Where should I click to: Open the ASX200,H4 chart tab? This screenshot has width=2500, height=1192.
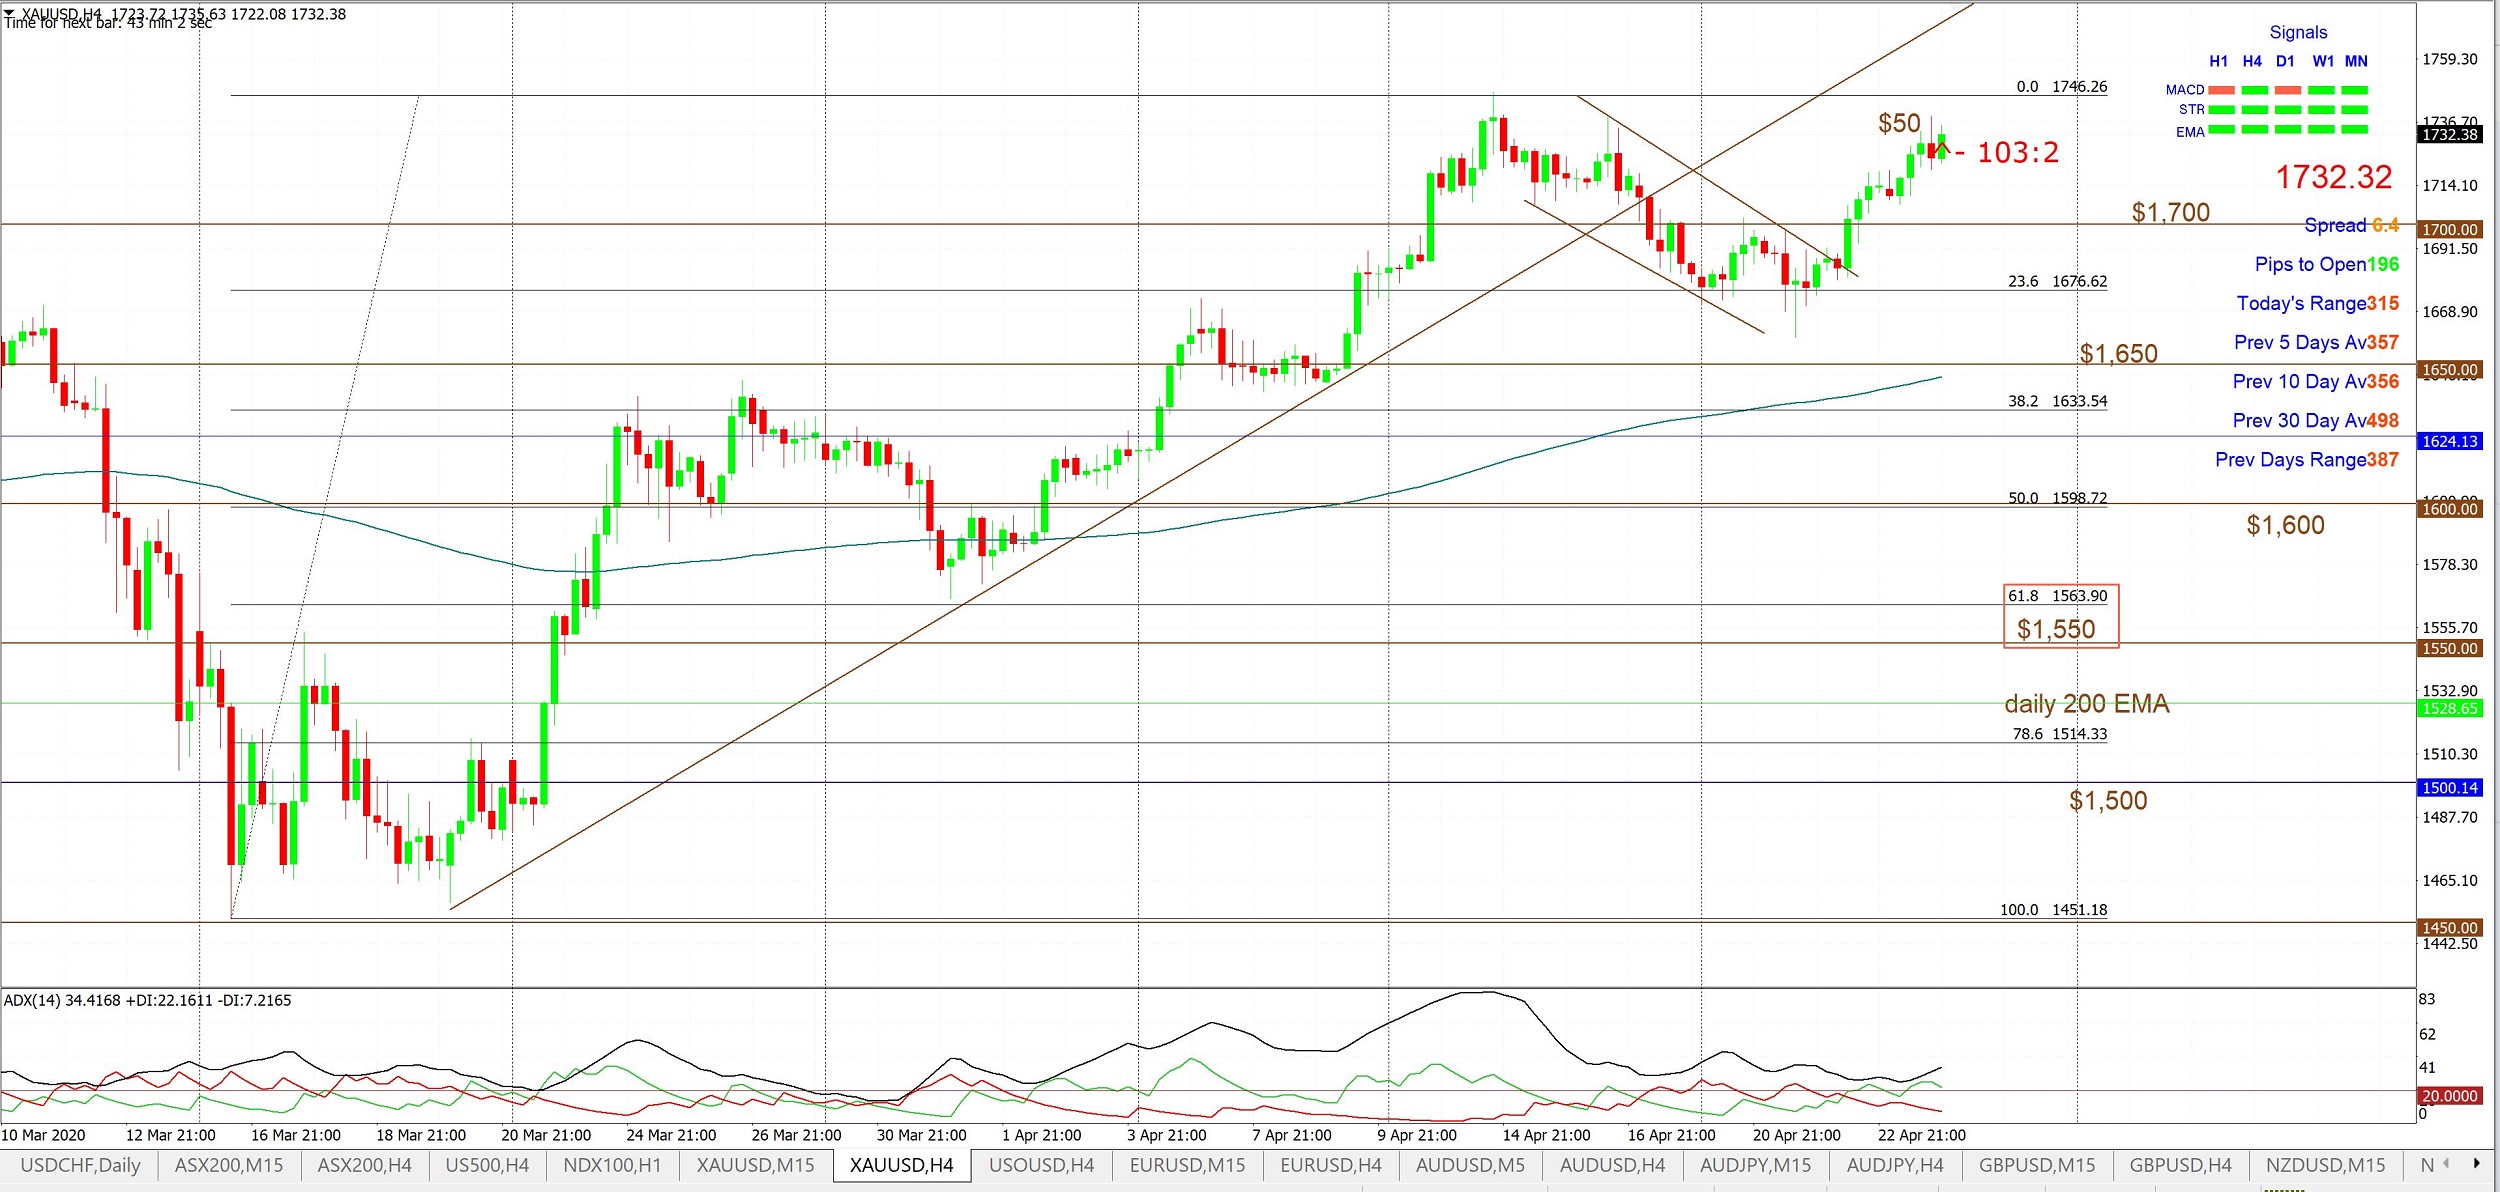(x=364, y=1165)
